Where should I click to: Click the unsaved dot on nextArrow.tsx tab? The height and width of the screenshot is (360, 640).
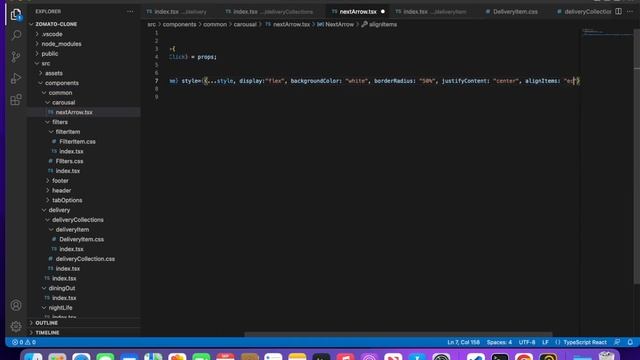point(382,11)
